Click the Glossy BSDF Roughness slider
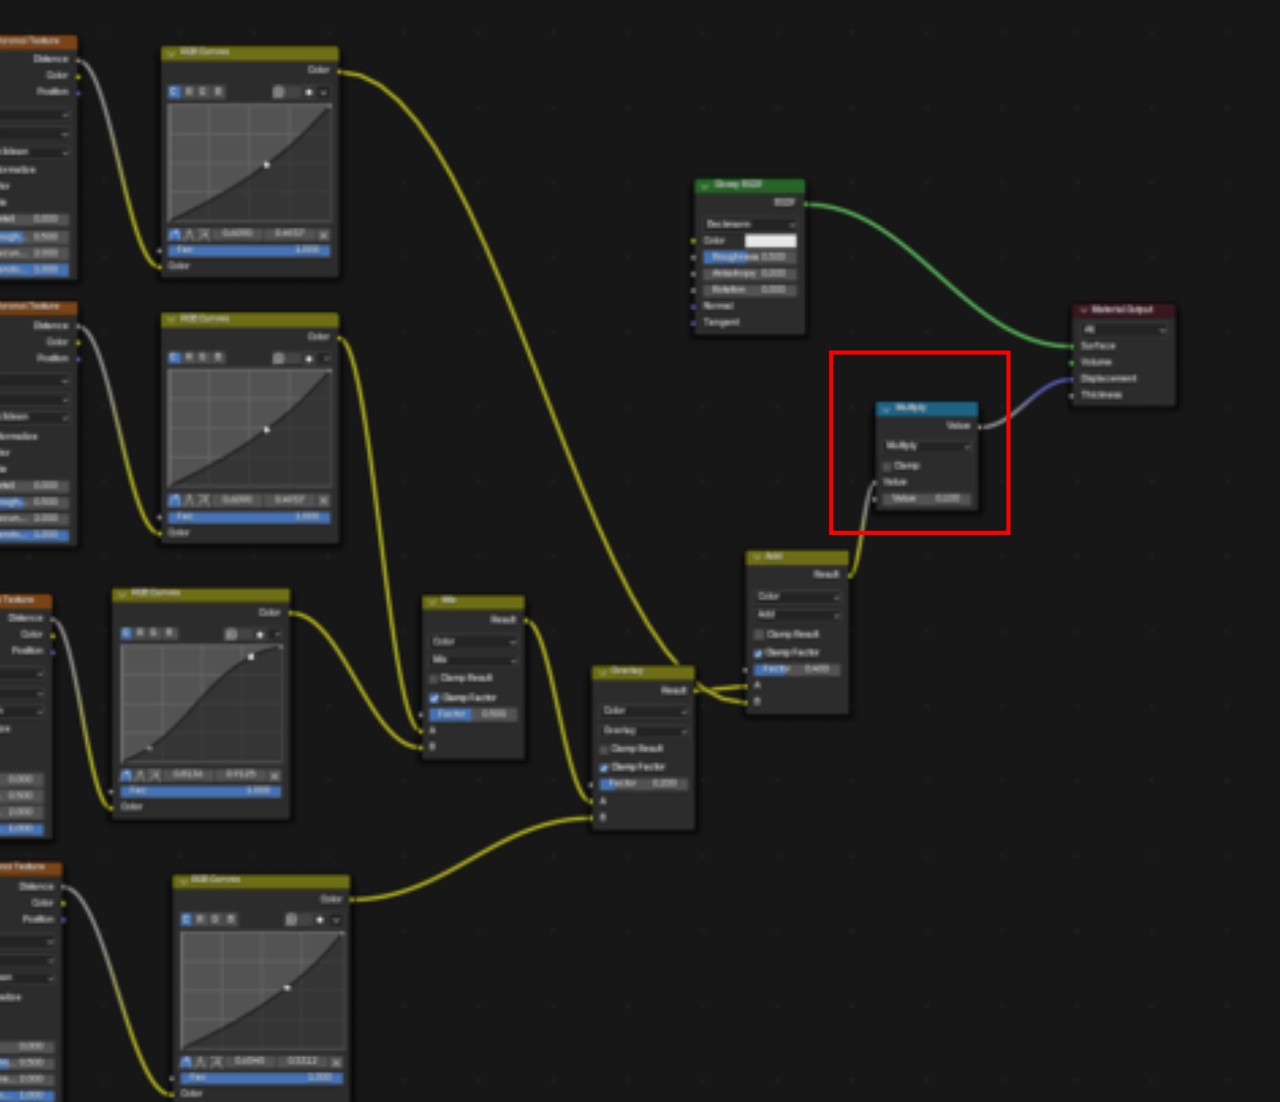 point(750,257)
